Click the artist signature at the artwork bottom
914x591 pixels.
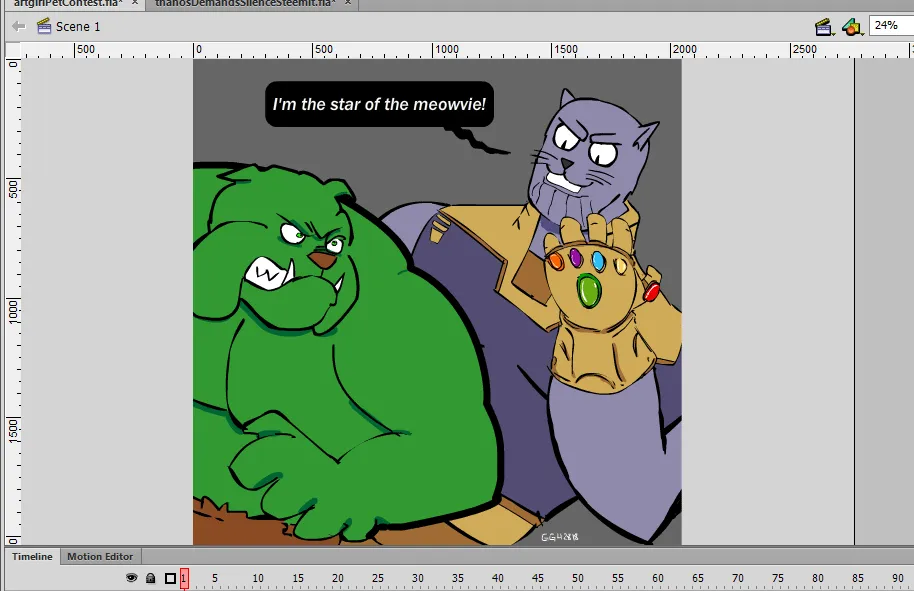point(560,537)
